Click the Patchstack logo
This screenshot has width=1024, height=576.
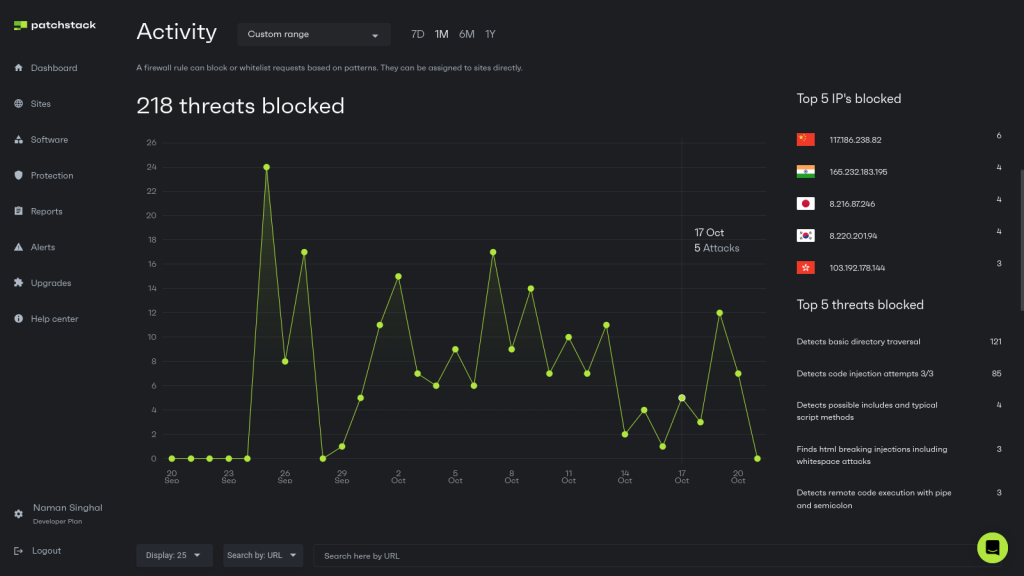click(x=53, y=25)
